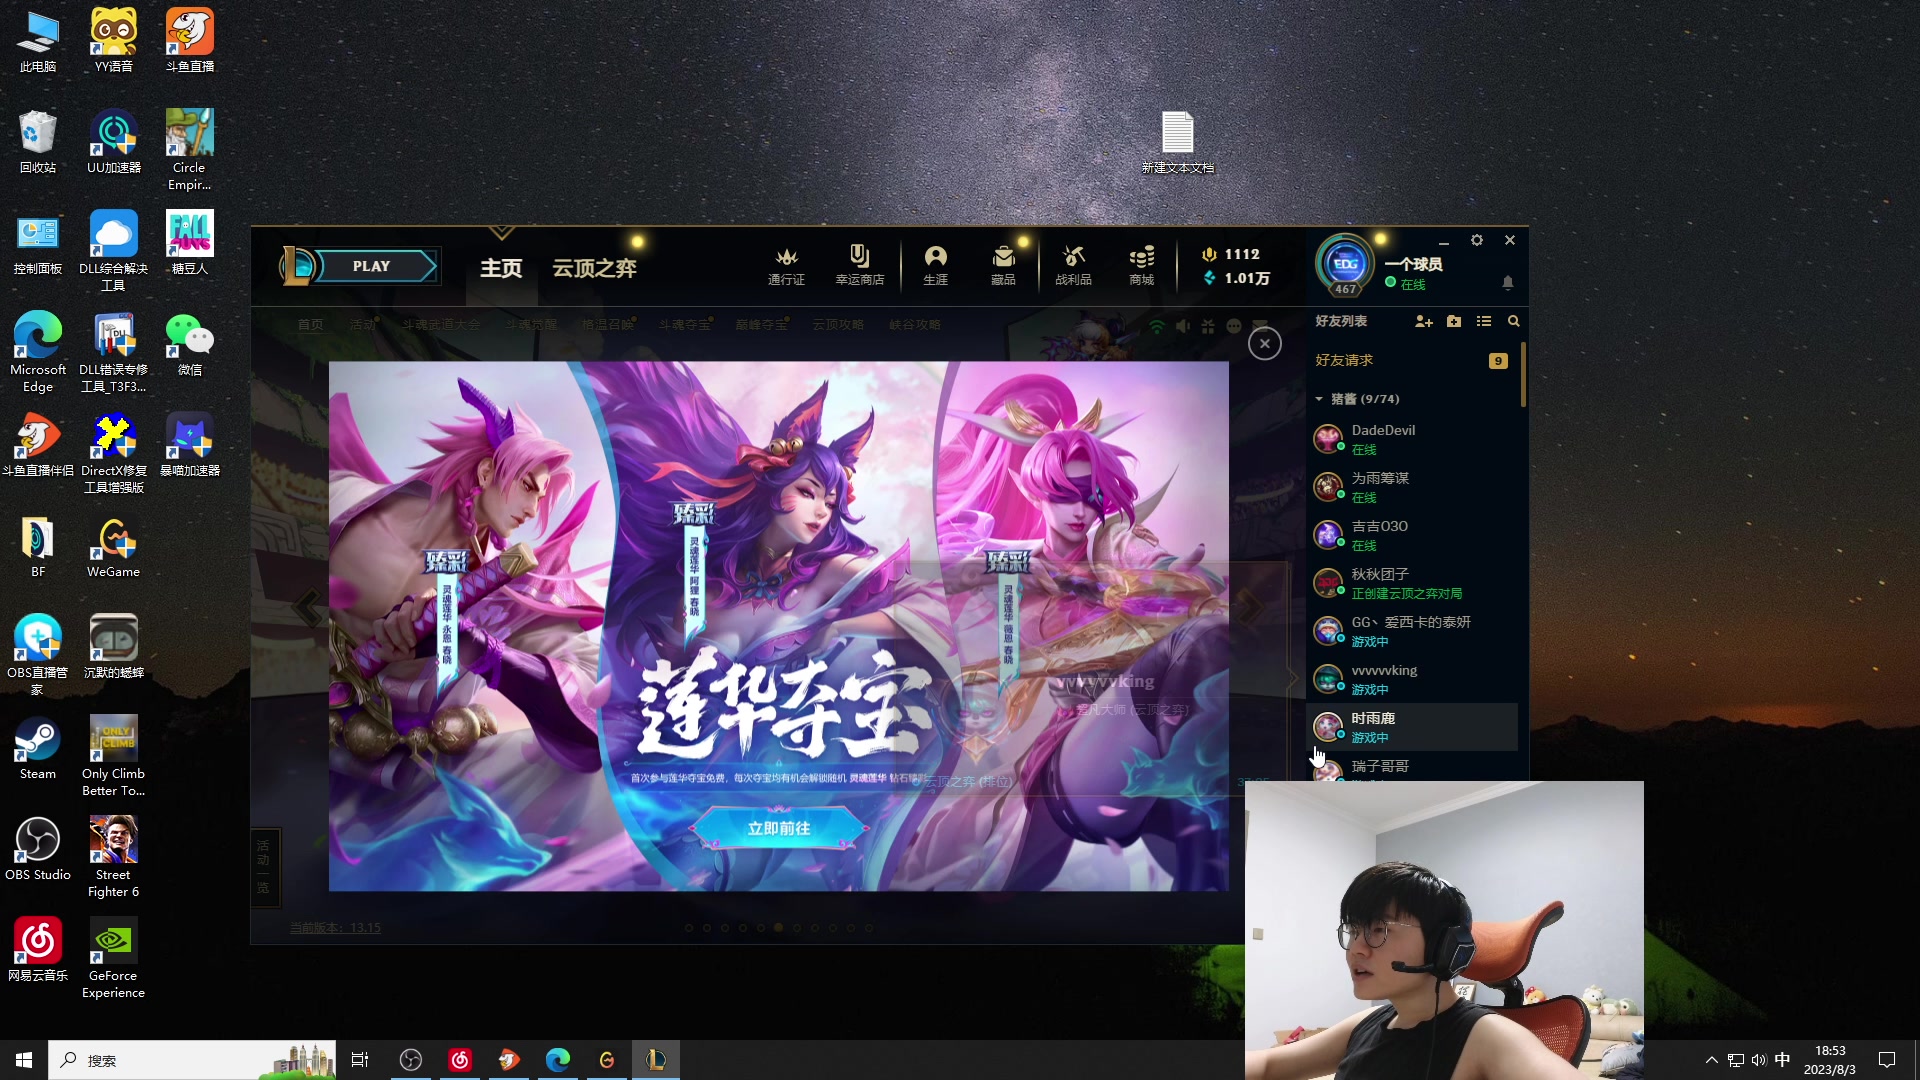Open GeForce Experience desktop icon

click(x=114, y=958)
